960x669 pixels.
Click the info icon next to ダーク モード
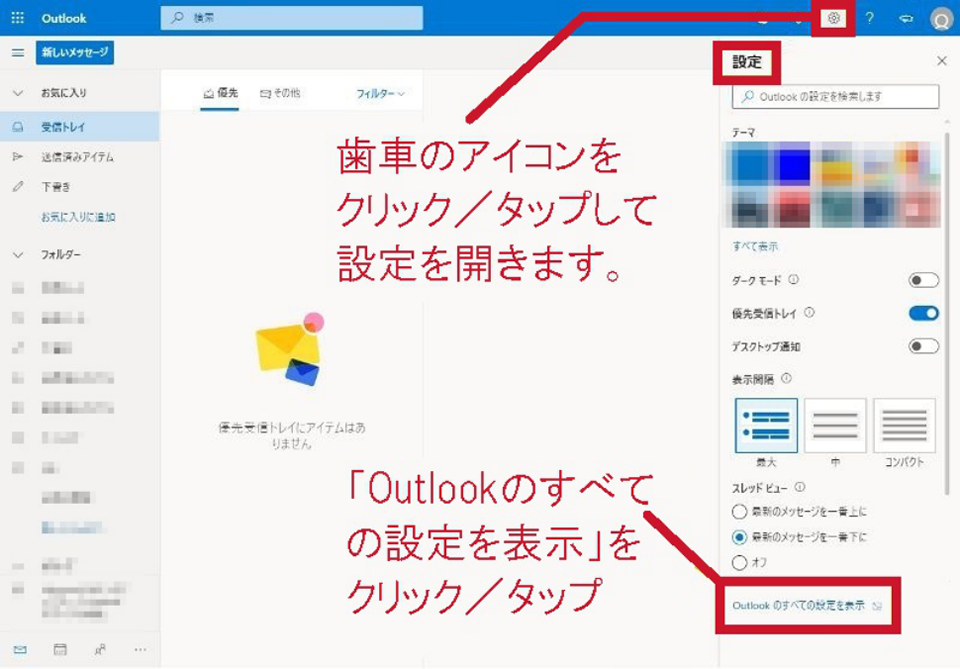pyautogui.click(x=793, y=280)
